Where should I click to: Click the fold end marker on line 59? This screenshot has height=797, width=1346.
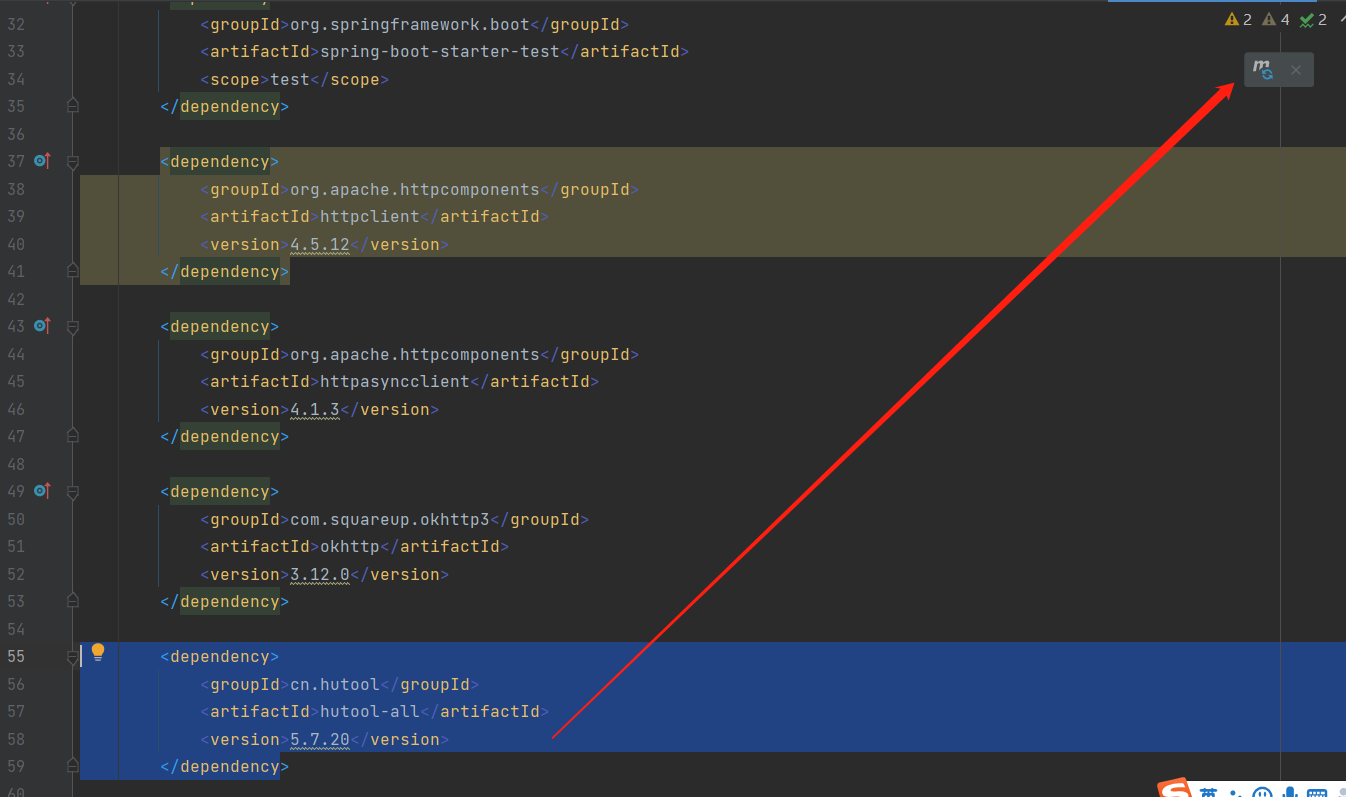[x=72, y=766]
